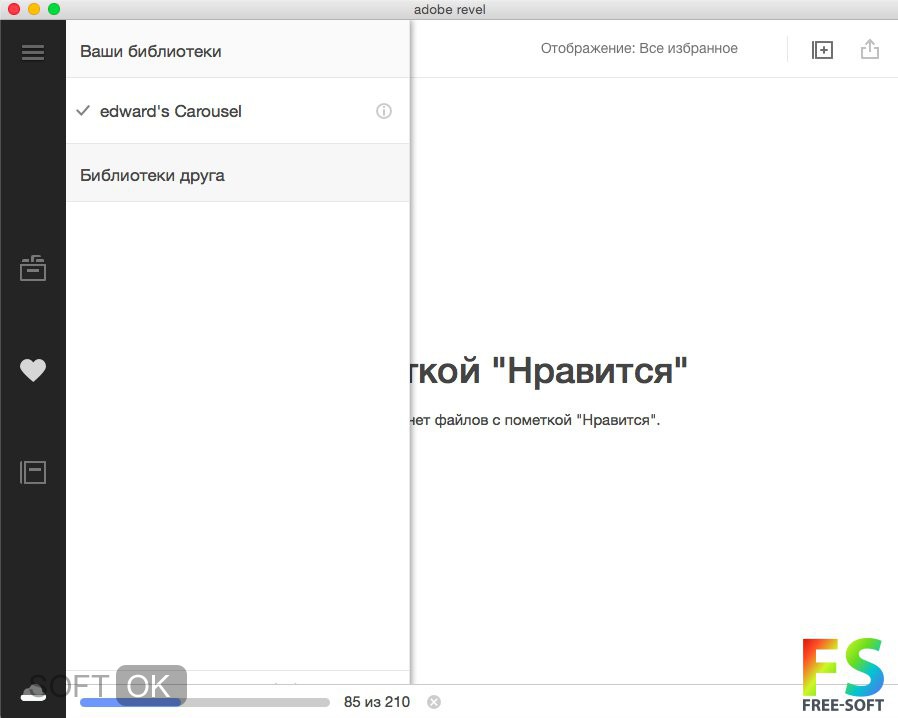The height and width of the screenshot is (718, 898).
Task: Click the Ваши библиотеки header
Action: coord(238,50)
